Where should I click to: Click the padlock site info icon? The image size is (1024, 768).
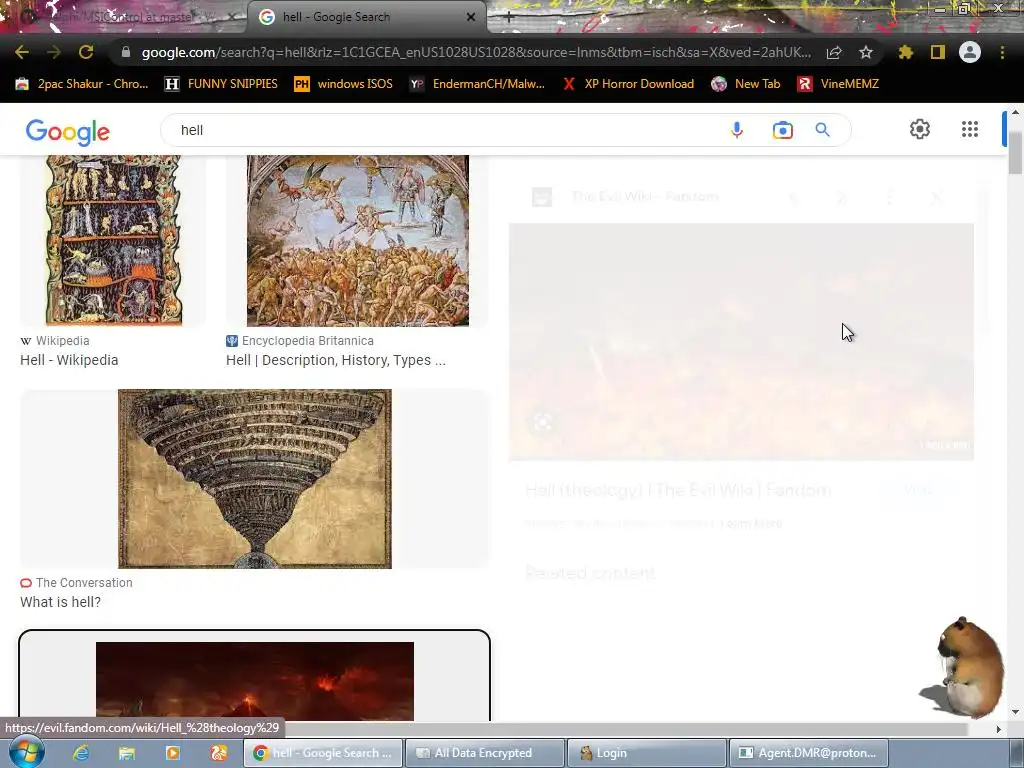coord(126,52)
